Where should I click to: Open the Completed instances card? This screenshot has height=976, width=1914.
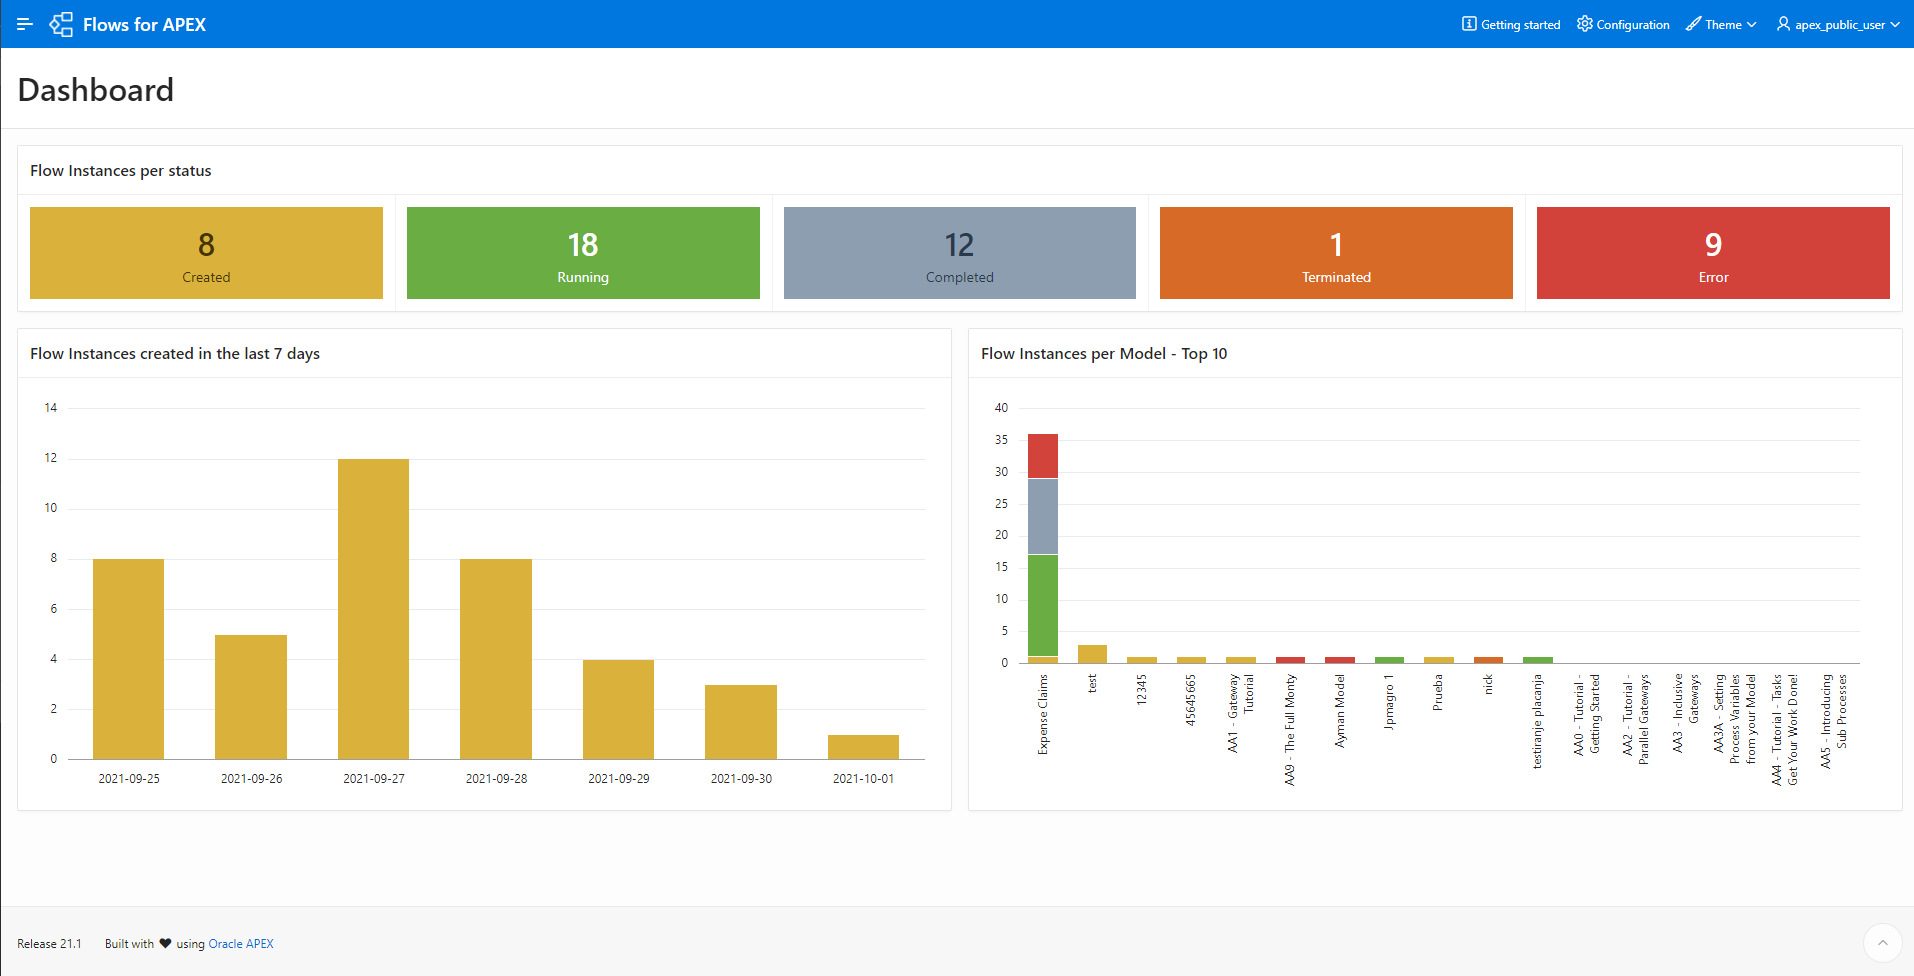[x=959, y=253]
